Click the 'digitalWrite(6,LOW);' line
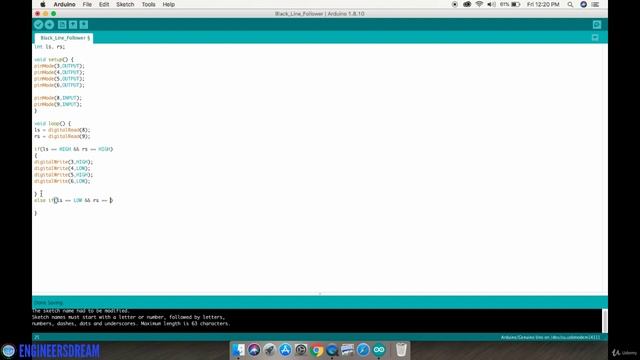The height and width of the screenshot is (360, 640). (x=62, y=181)
